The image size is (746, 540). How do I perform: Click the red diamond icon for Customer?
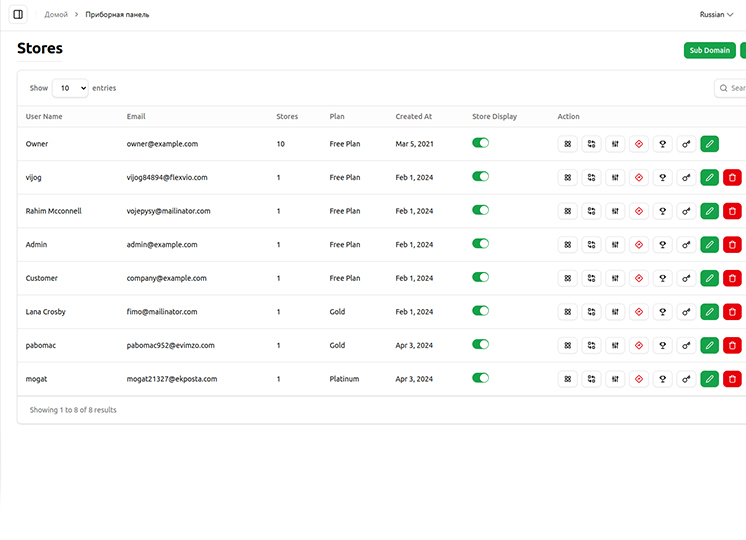pyautogui.click(x=638, y=278)
